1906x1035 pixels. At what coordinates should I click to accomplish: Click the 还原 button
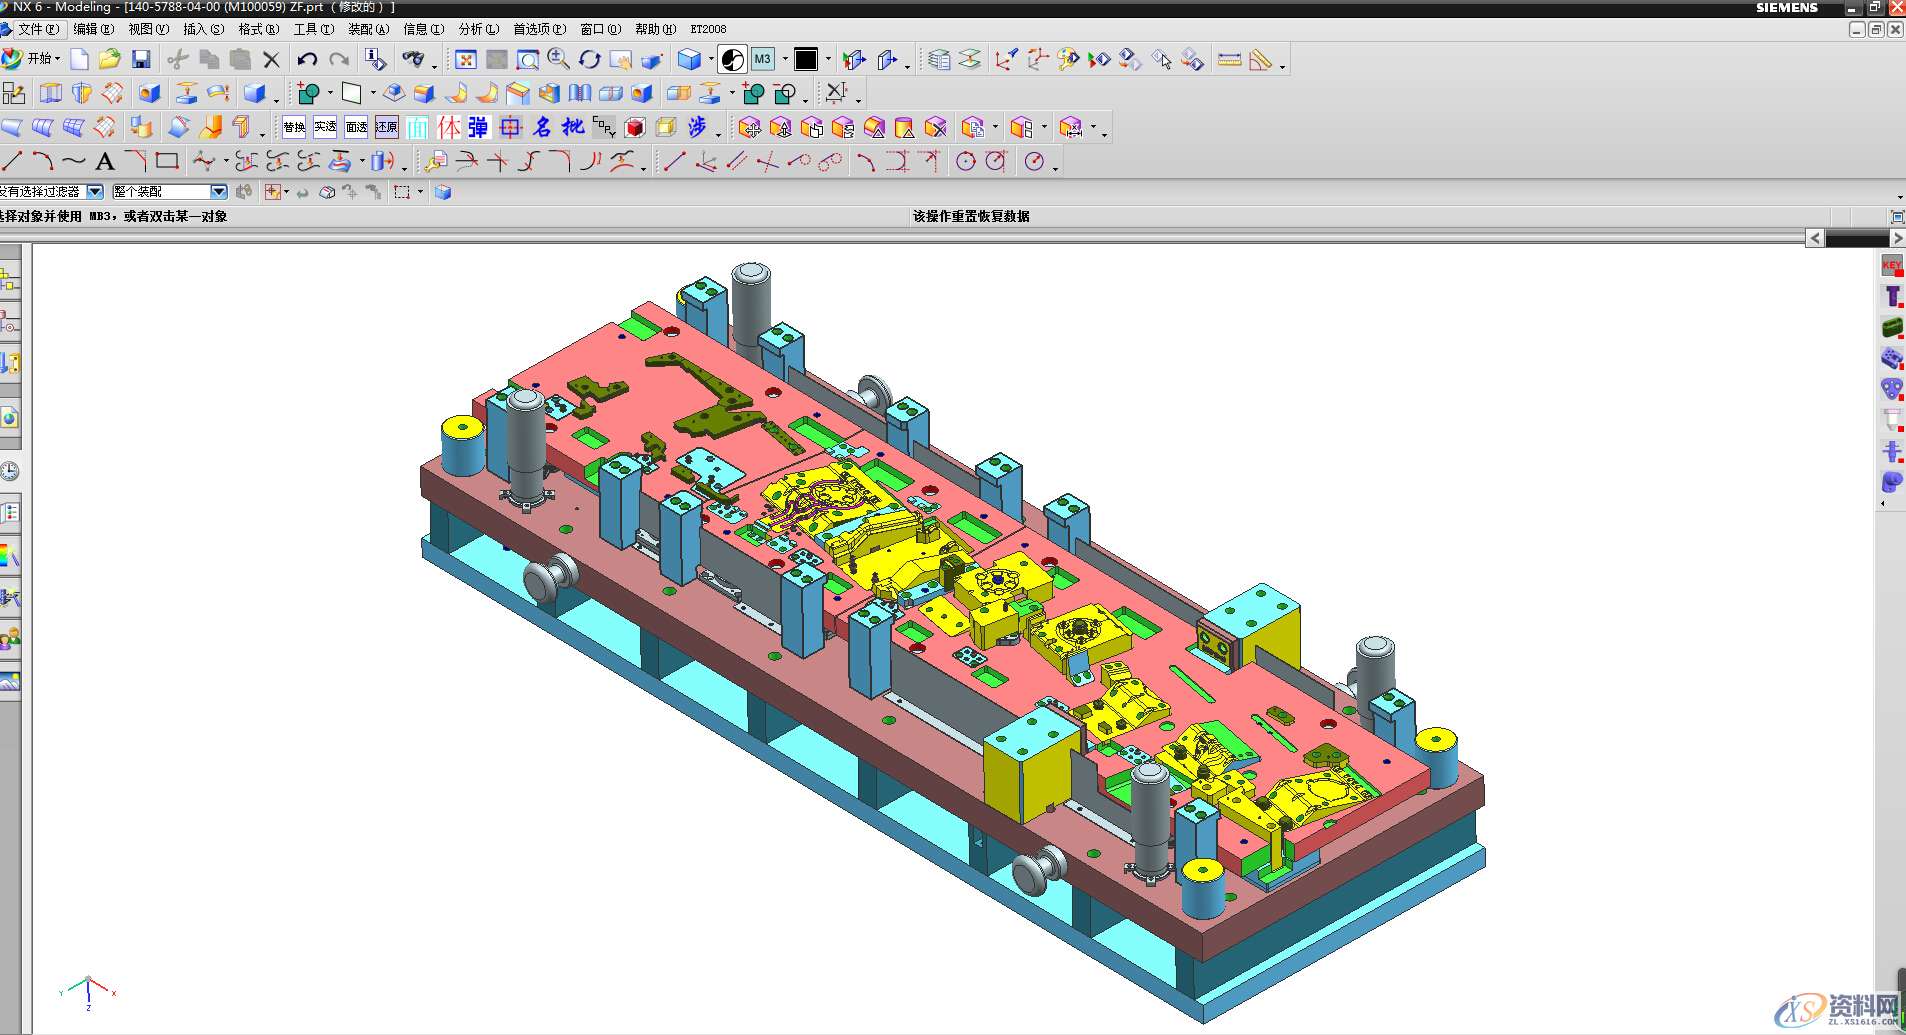(387, 127)
